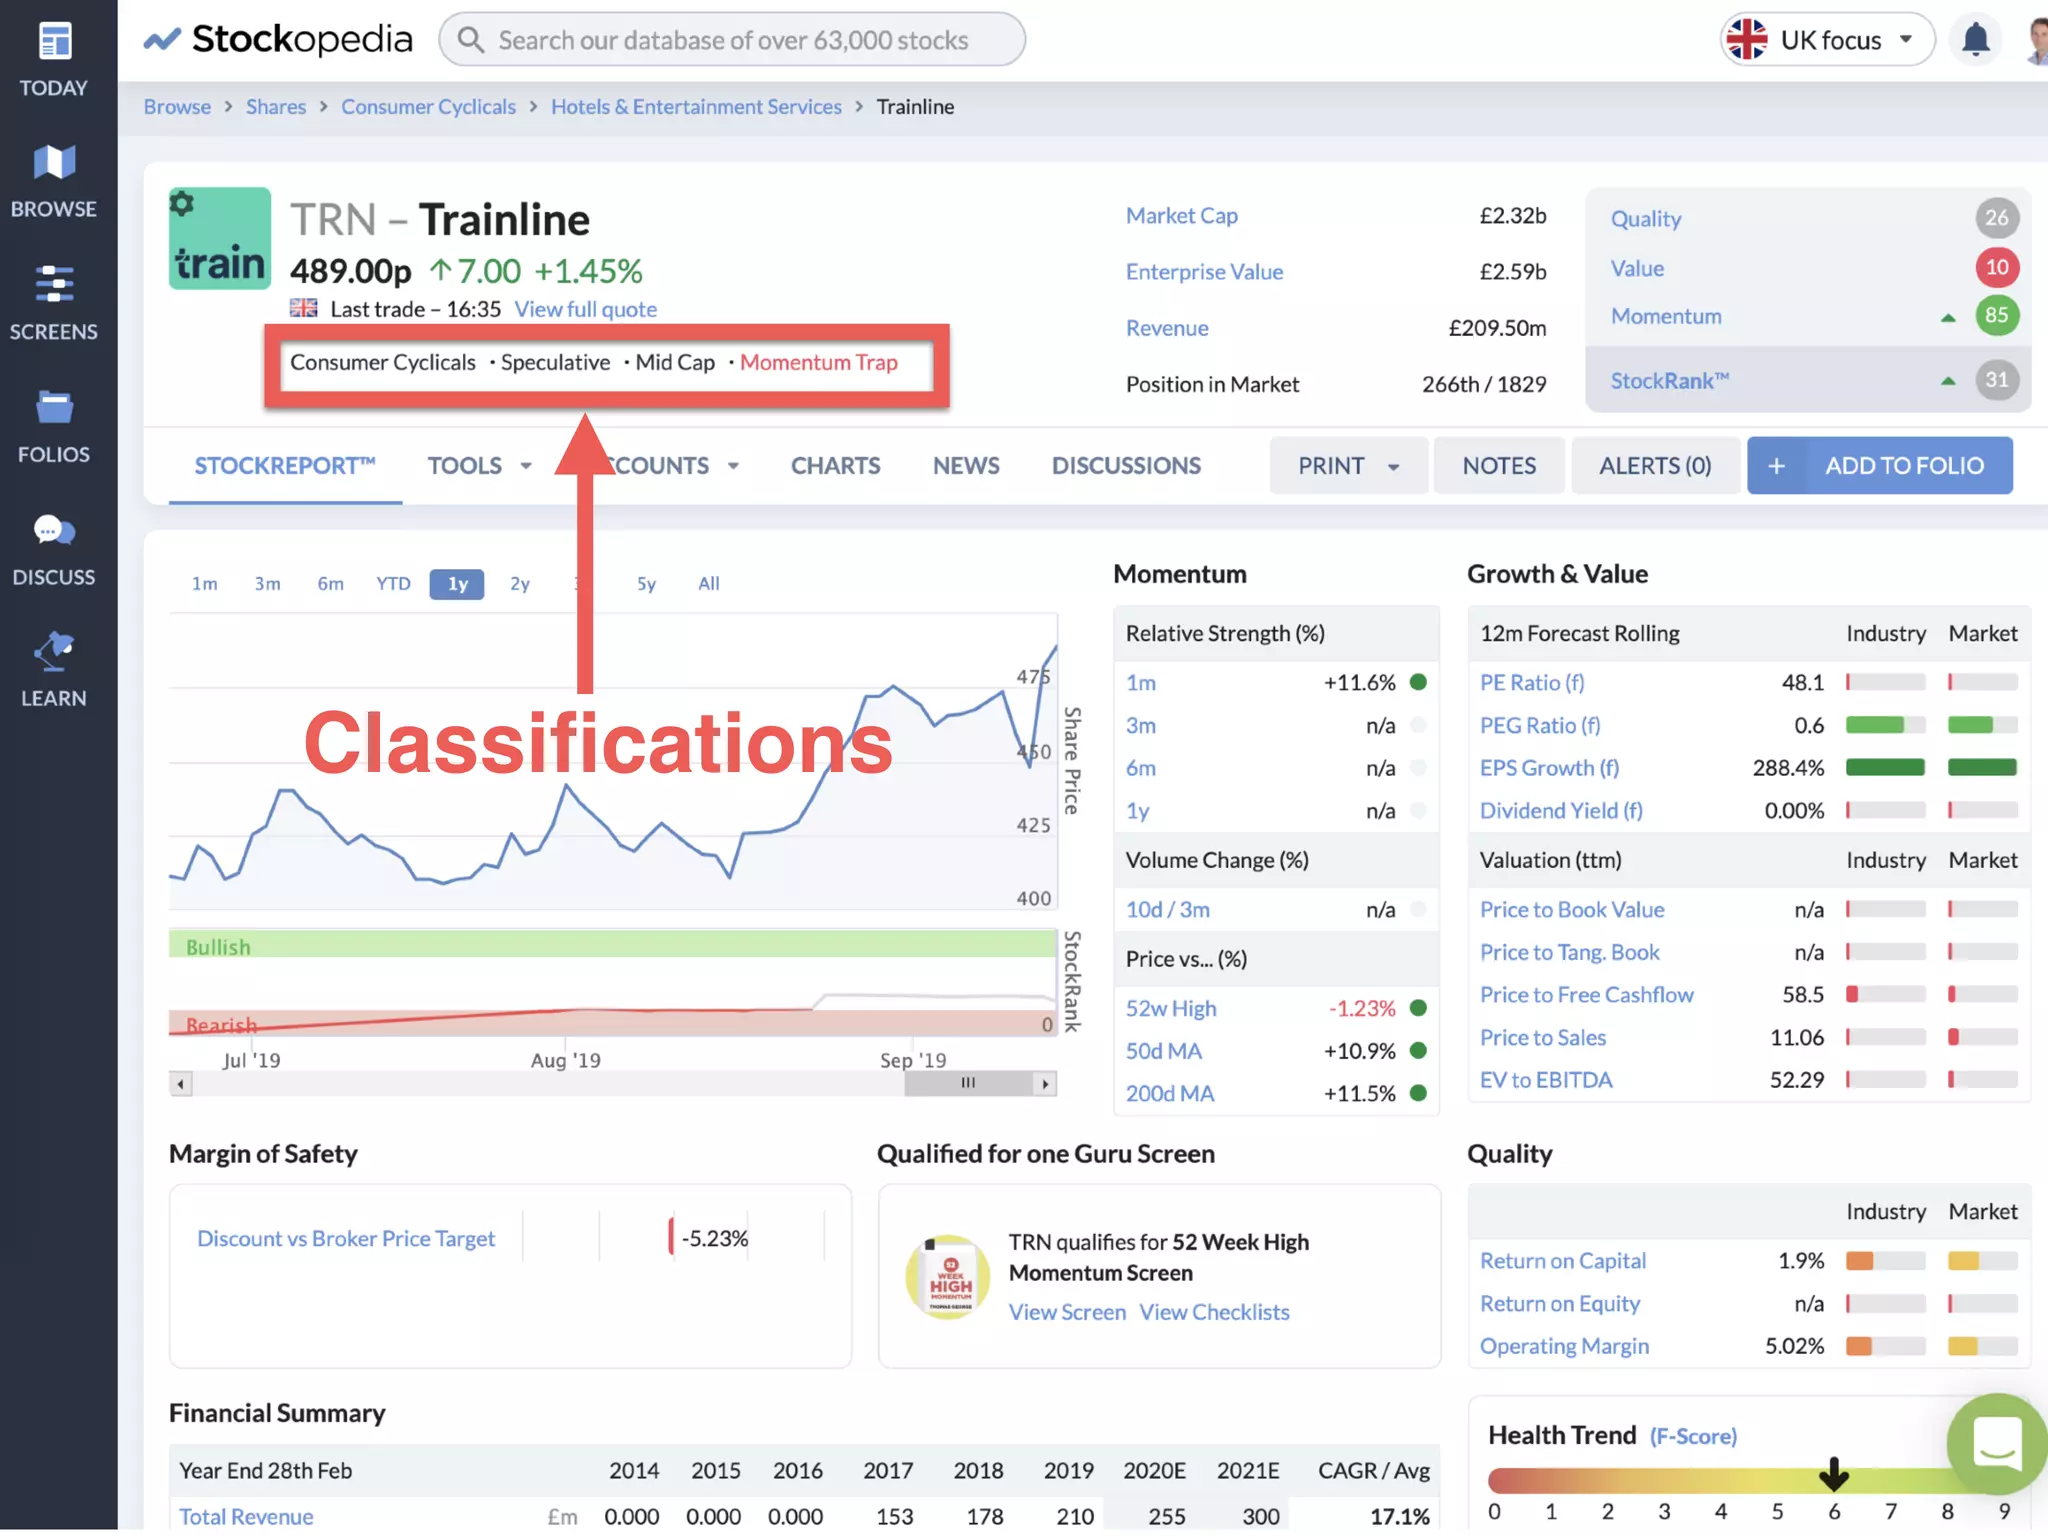Expand the Print dropdown

[1347, 466]
